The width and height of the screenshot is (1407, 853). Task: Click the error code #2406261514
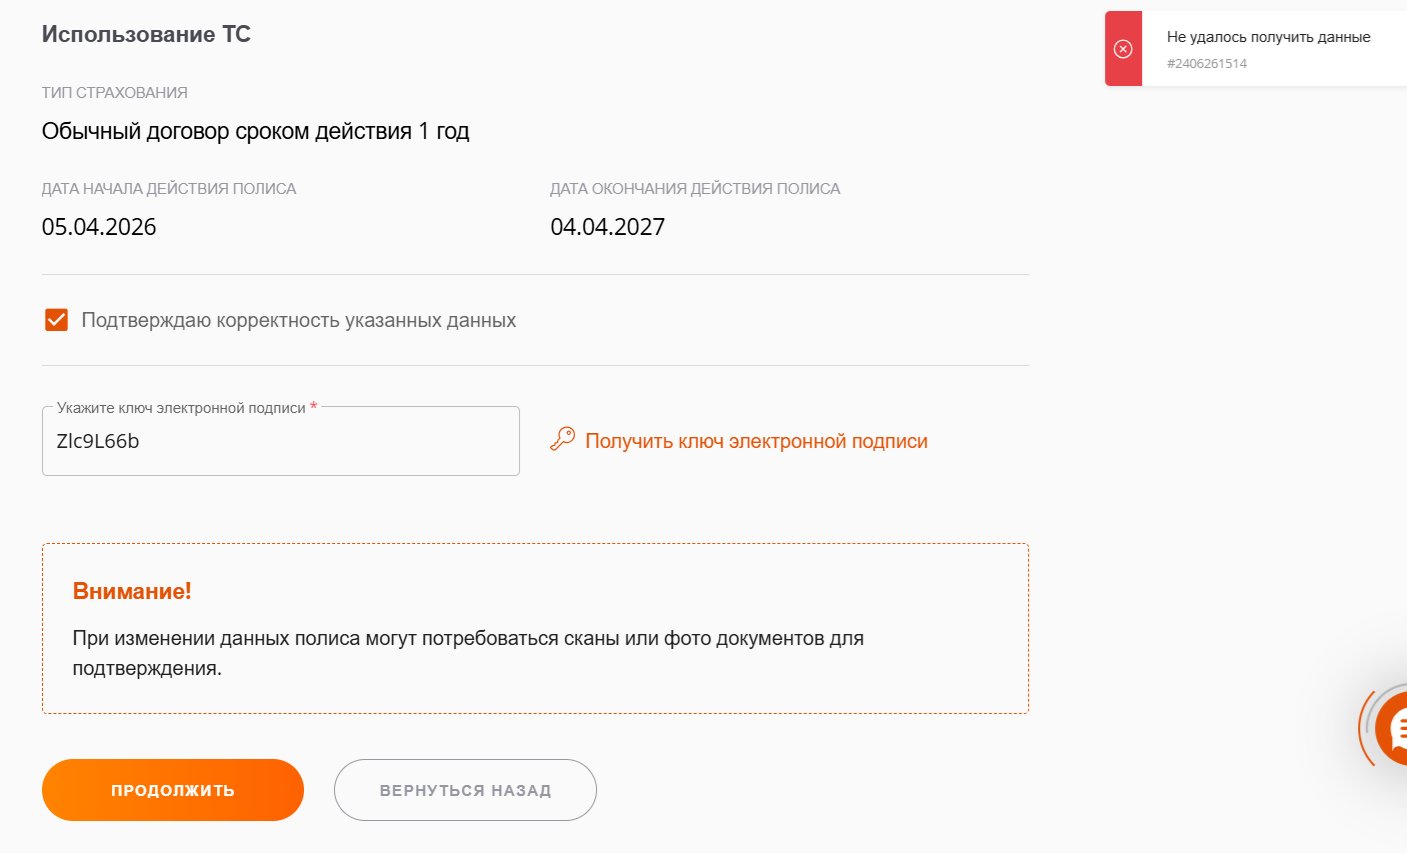point(1207,63)
